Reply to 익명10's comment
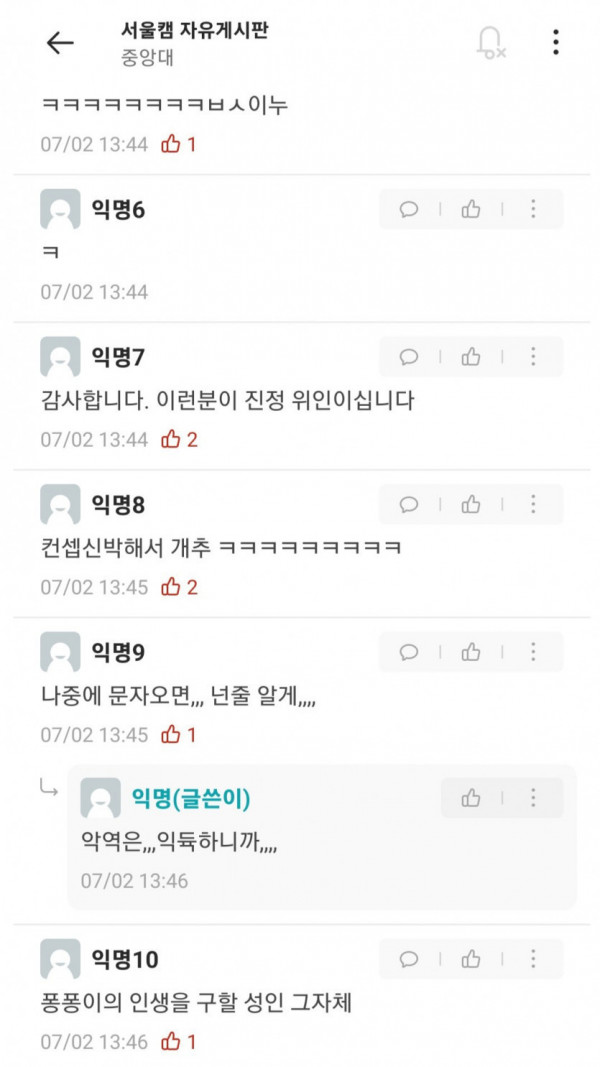The height and width of the screenshot is (1067, 600). click(409, 959)
